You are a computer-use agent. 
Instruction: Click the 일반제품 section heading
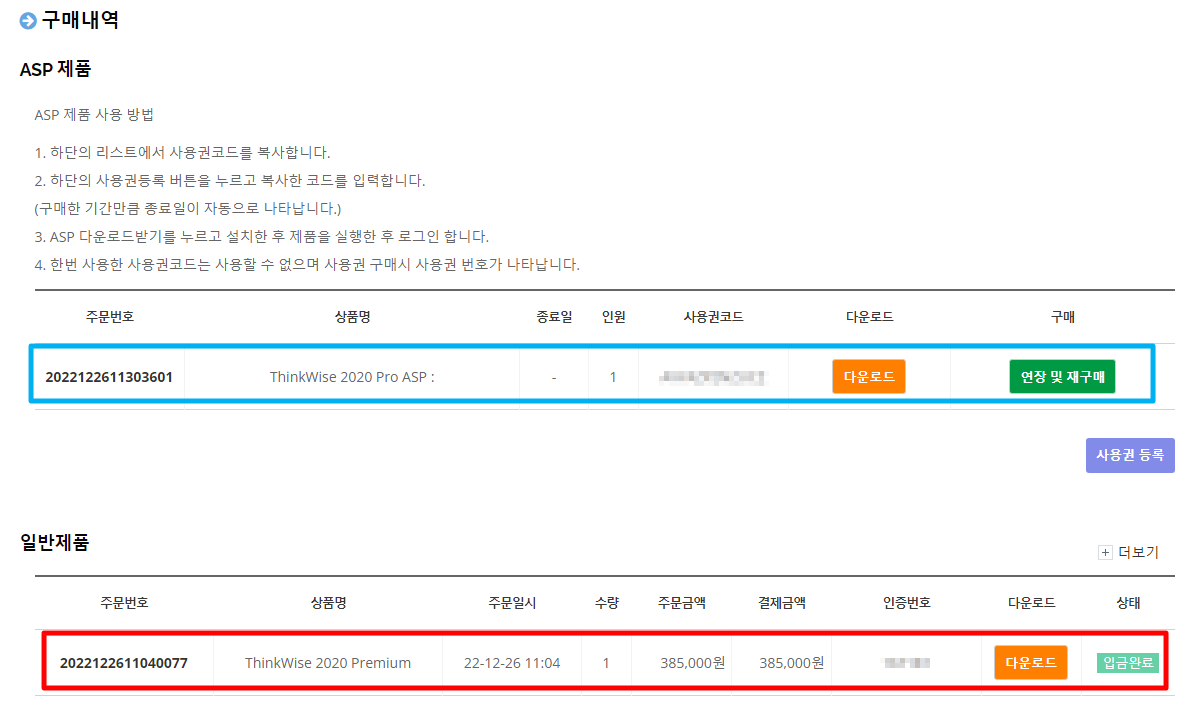tap(54, 543)
